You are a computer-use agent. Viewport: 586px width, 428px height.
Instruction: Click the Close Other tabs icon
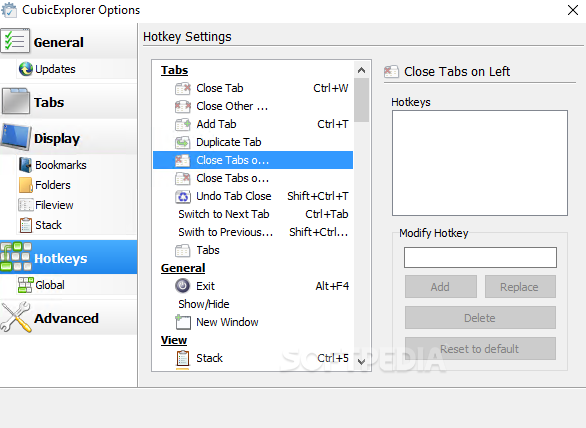(183, 107)
